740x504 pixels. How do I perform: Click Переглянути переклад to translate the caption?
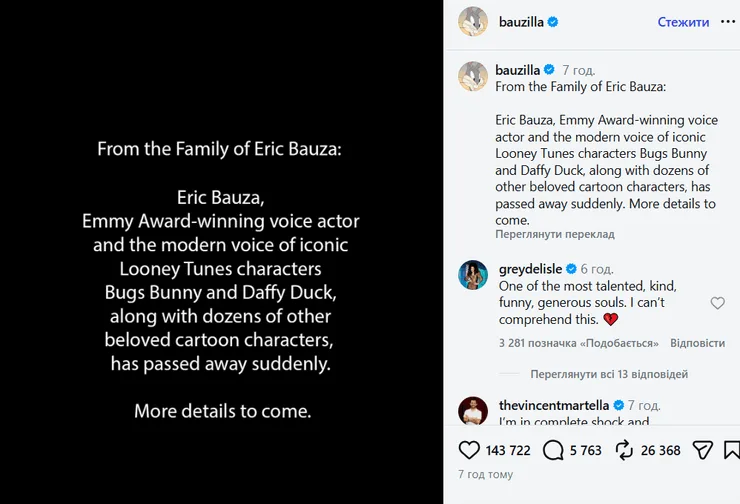(555, 234)
